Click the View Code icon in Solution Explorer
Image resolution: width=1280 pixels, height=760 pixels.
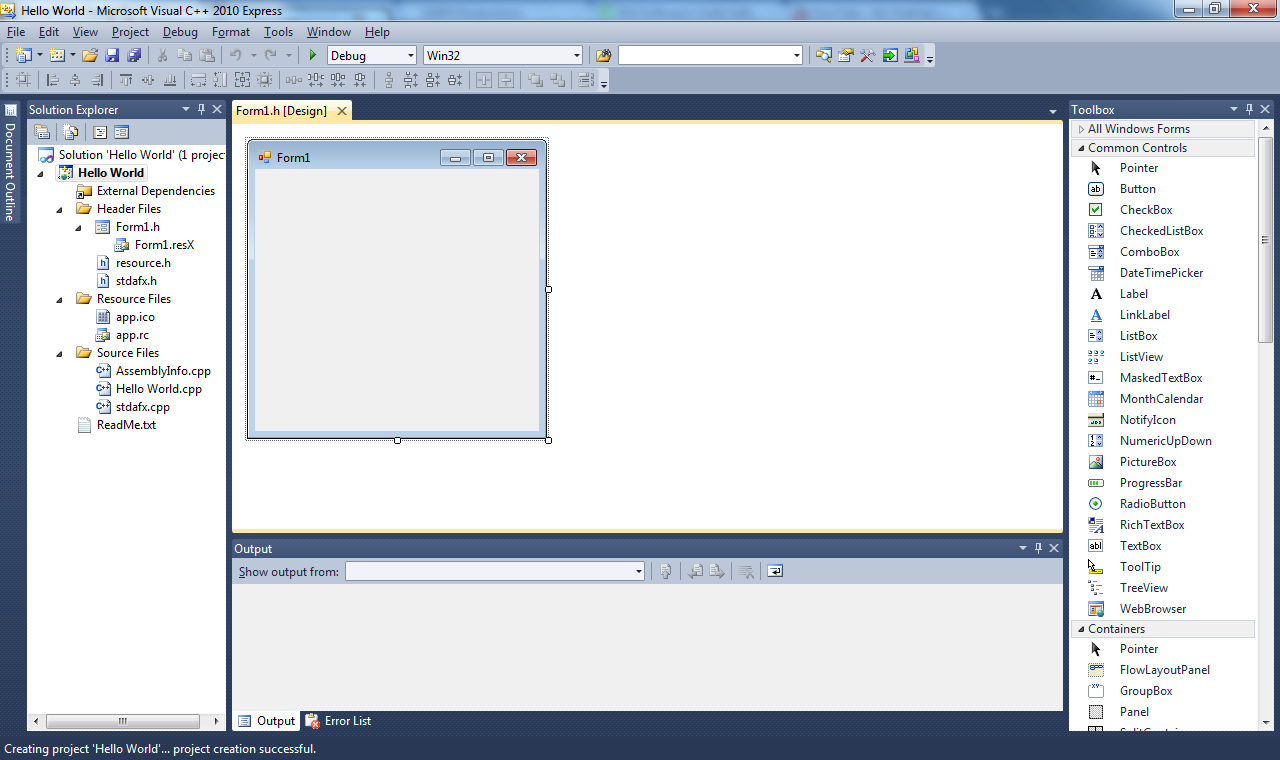[100, 131]
